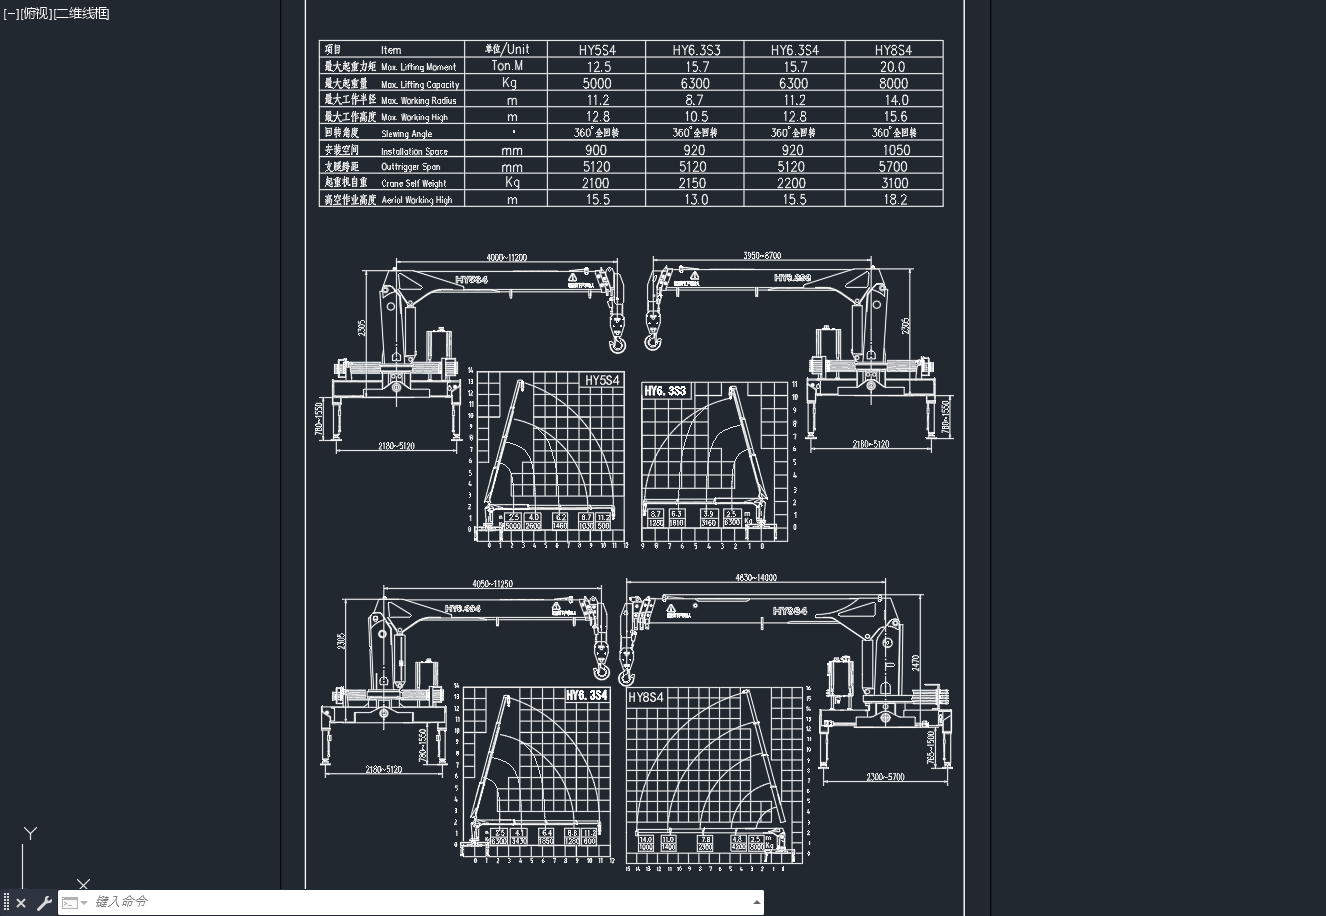
Task: Click the 'Installation Space' row label
Action: 414,151
